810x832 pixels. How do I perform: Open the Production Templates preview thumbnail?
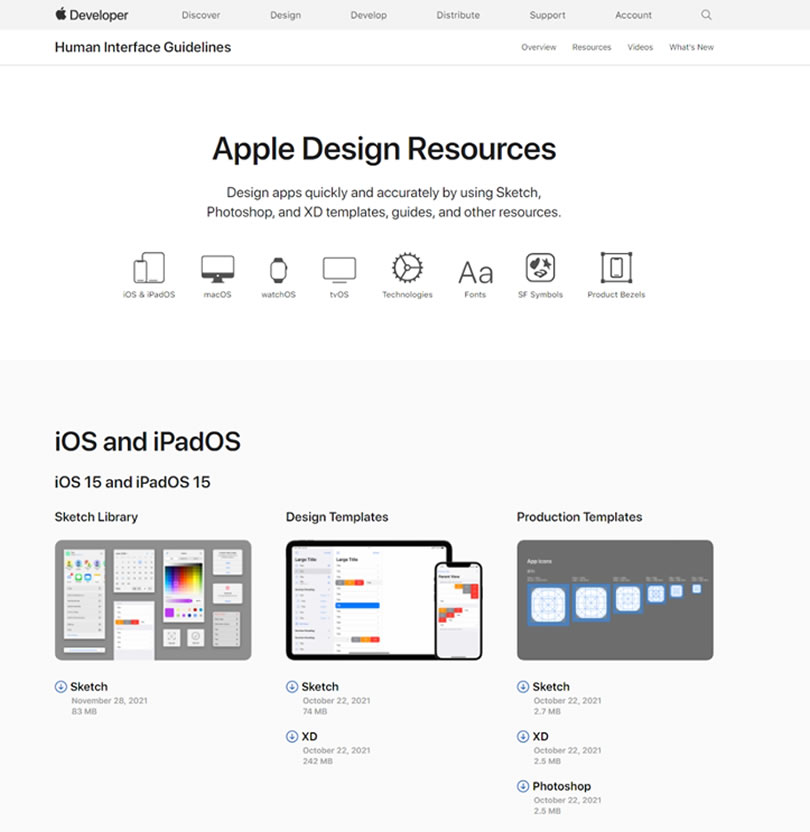tap(615, 600)
